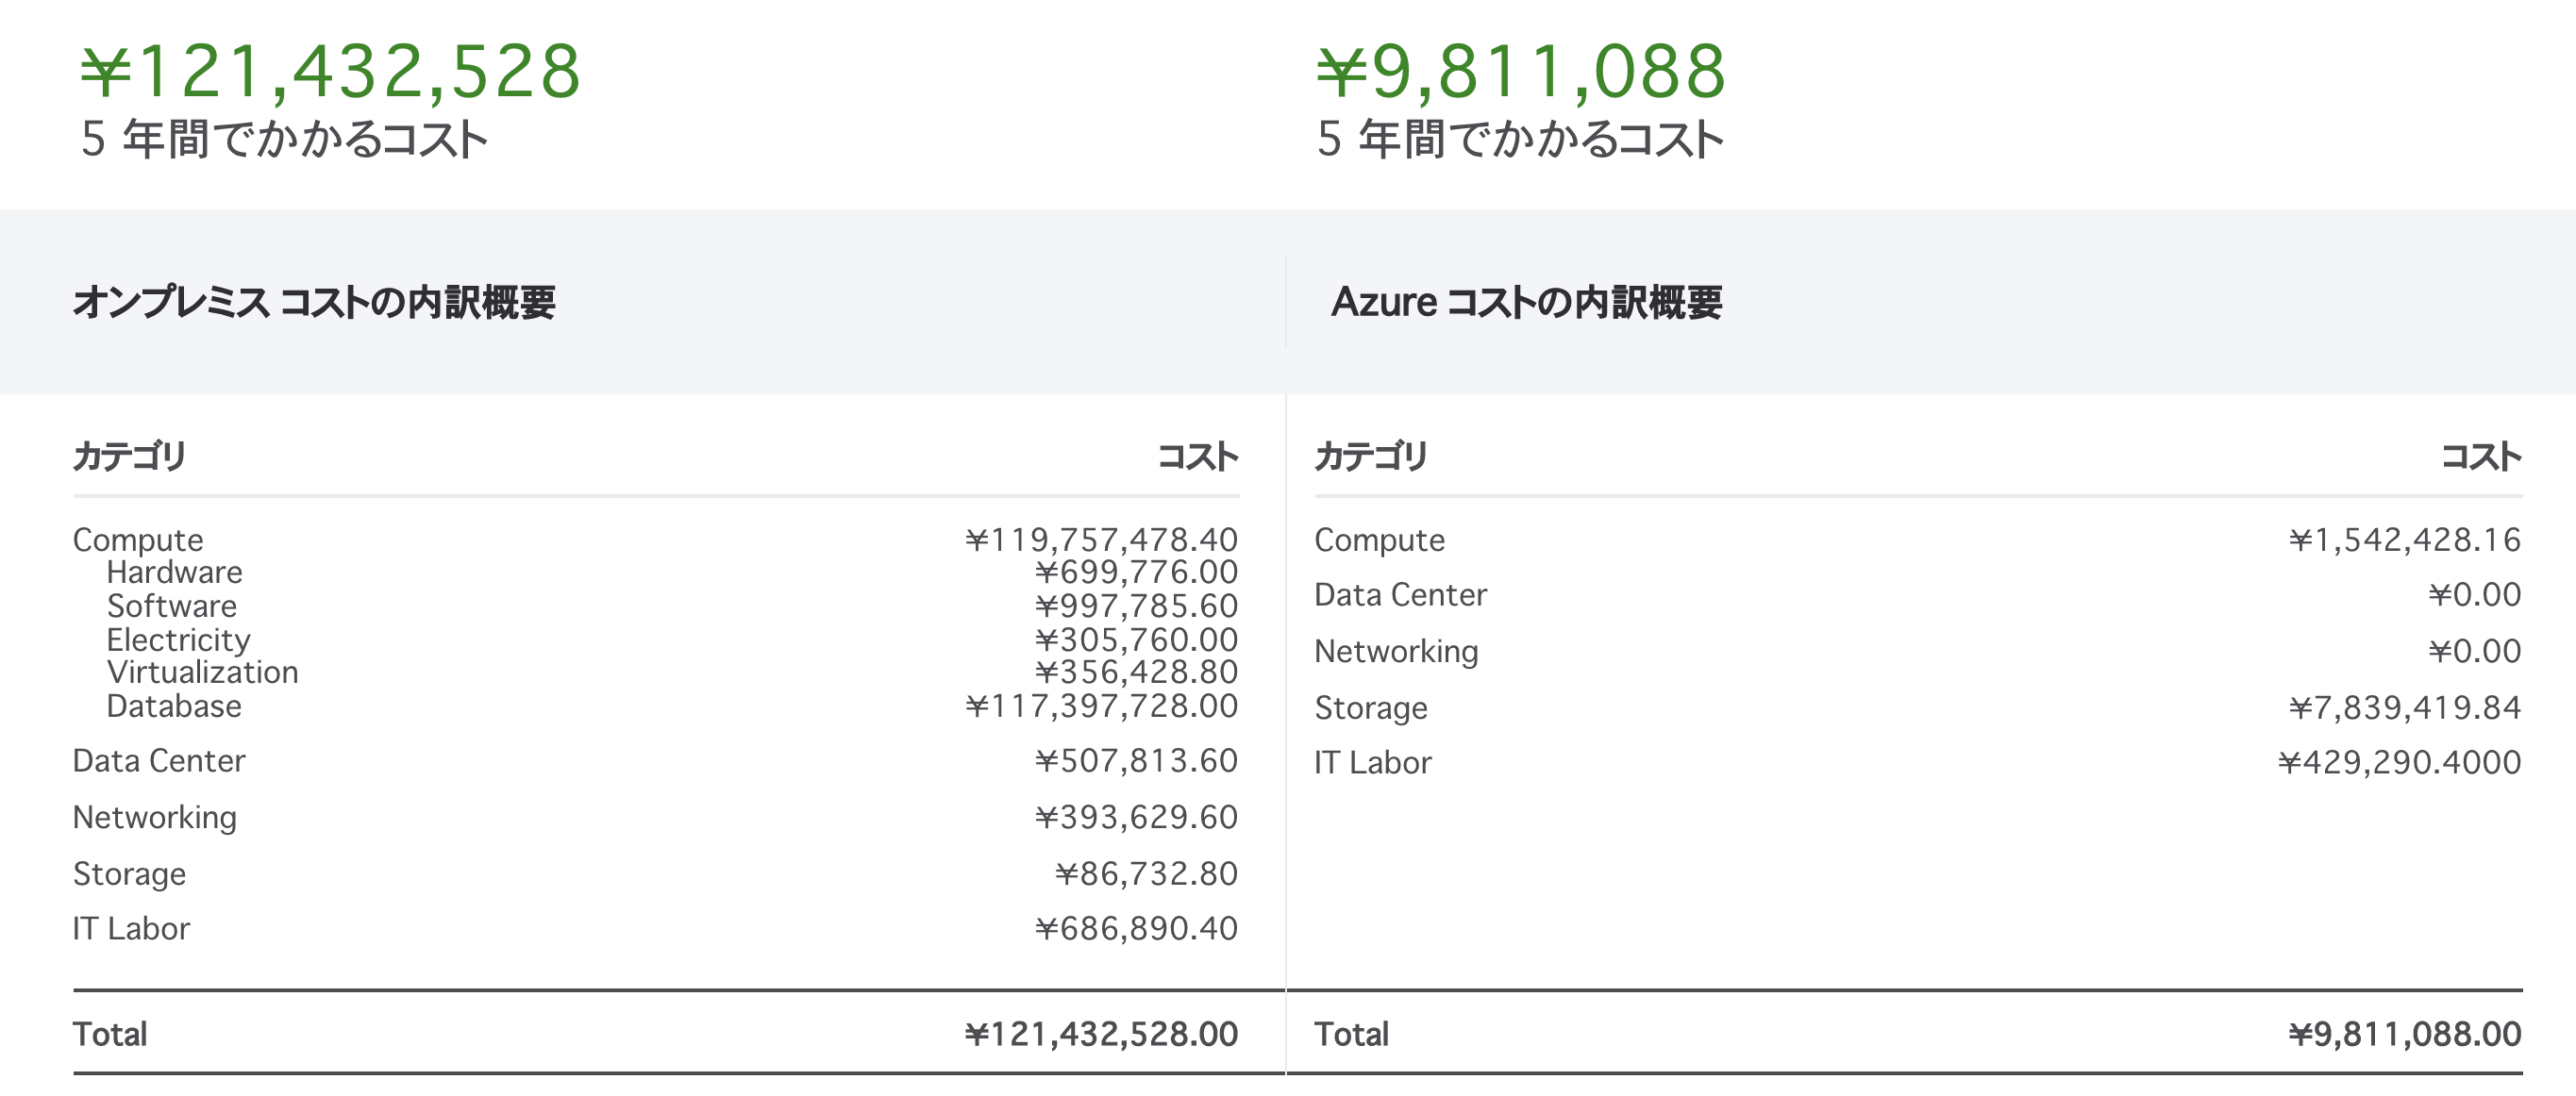Viewport: 2576px width, 1096px height.
Task: Click on-premises Data Center cost ¥507,813.60
Action: [1136, 761]
